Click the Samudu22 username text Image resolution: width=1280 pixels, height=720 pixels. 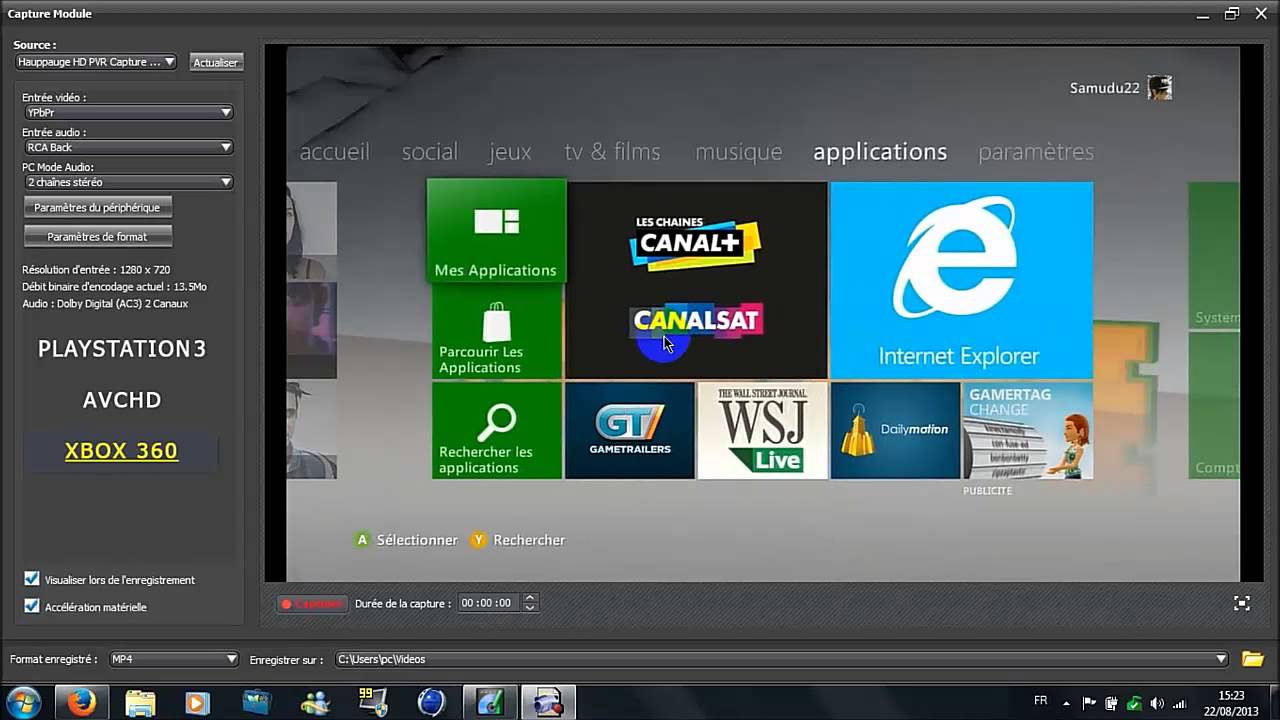click(x=1105, y=88)
